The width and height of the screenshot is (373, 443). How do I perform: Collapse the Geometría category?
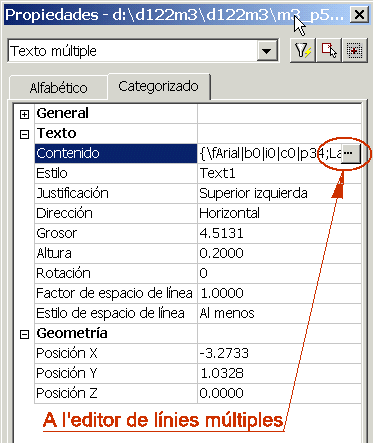click(24, 334)
